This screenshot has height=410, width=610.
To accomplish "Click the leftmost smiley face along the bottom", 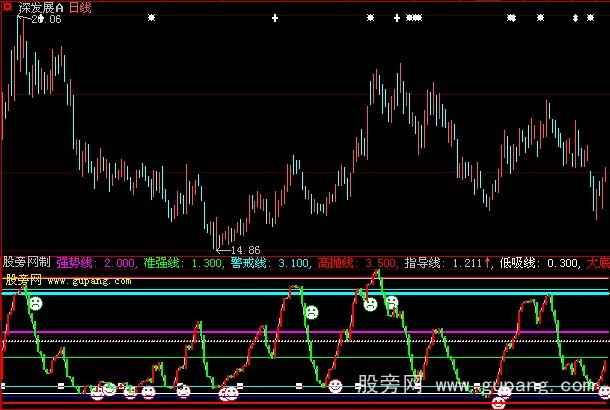I will pos(98,393).
